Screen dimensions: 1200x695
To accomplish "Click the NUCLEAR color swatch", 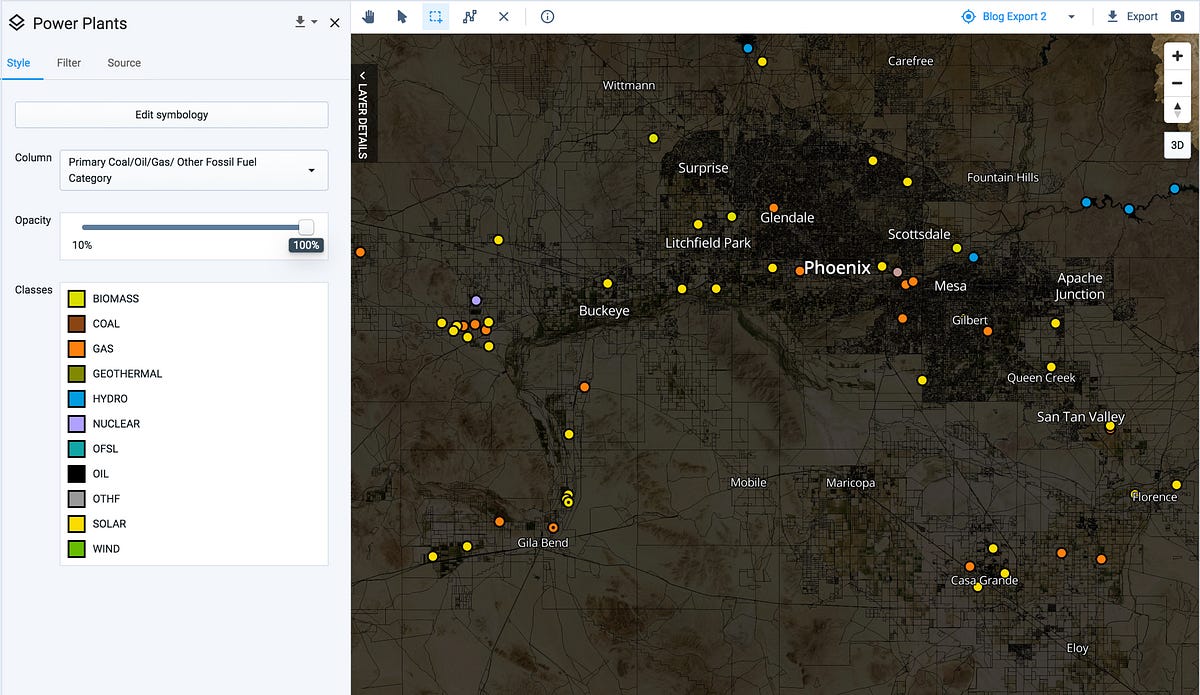I will pyautogui.click(x=76, y=423).
